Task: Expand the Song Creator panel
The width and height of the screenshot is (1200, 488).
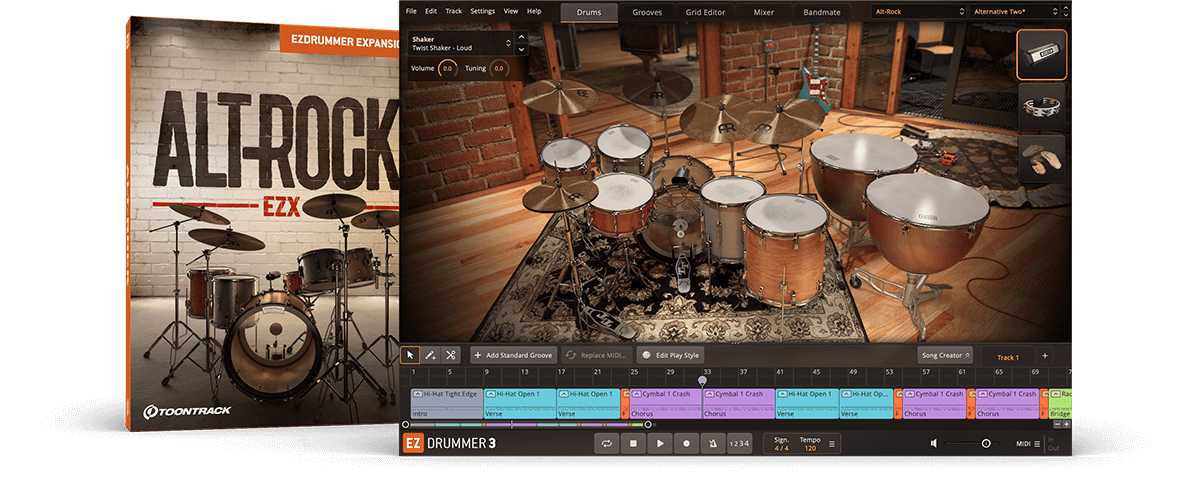Action: coord(945,355)
